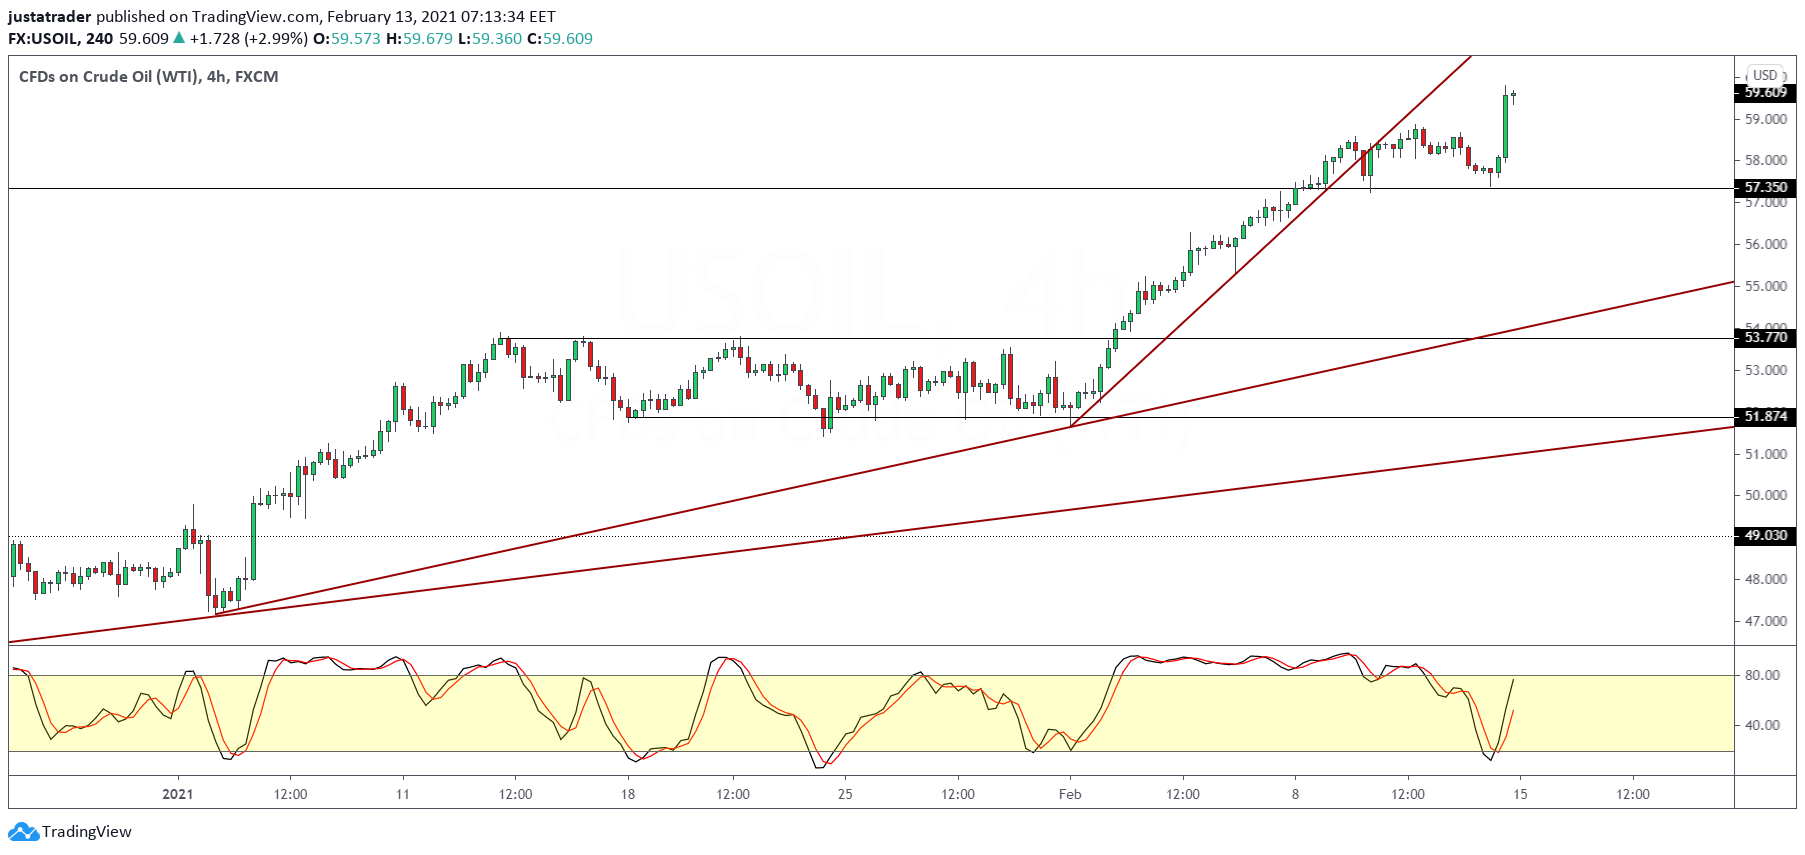The width and height of the screenshot is (1805, 855).
Task: Click the TradingView cloud logo icon
Action: 22,832
